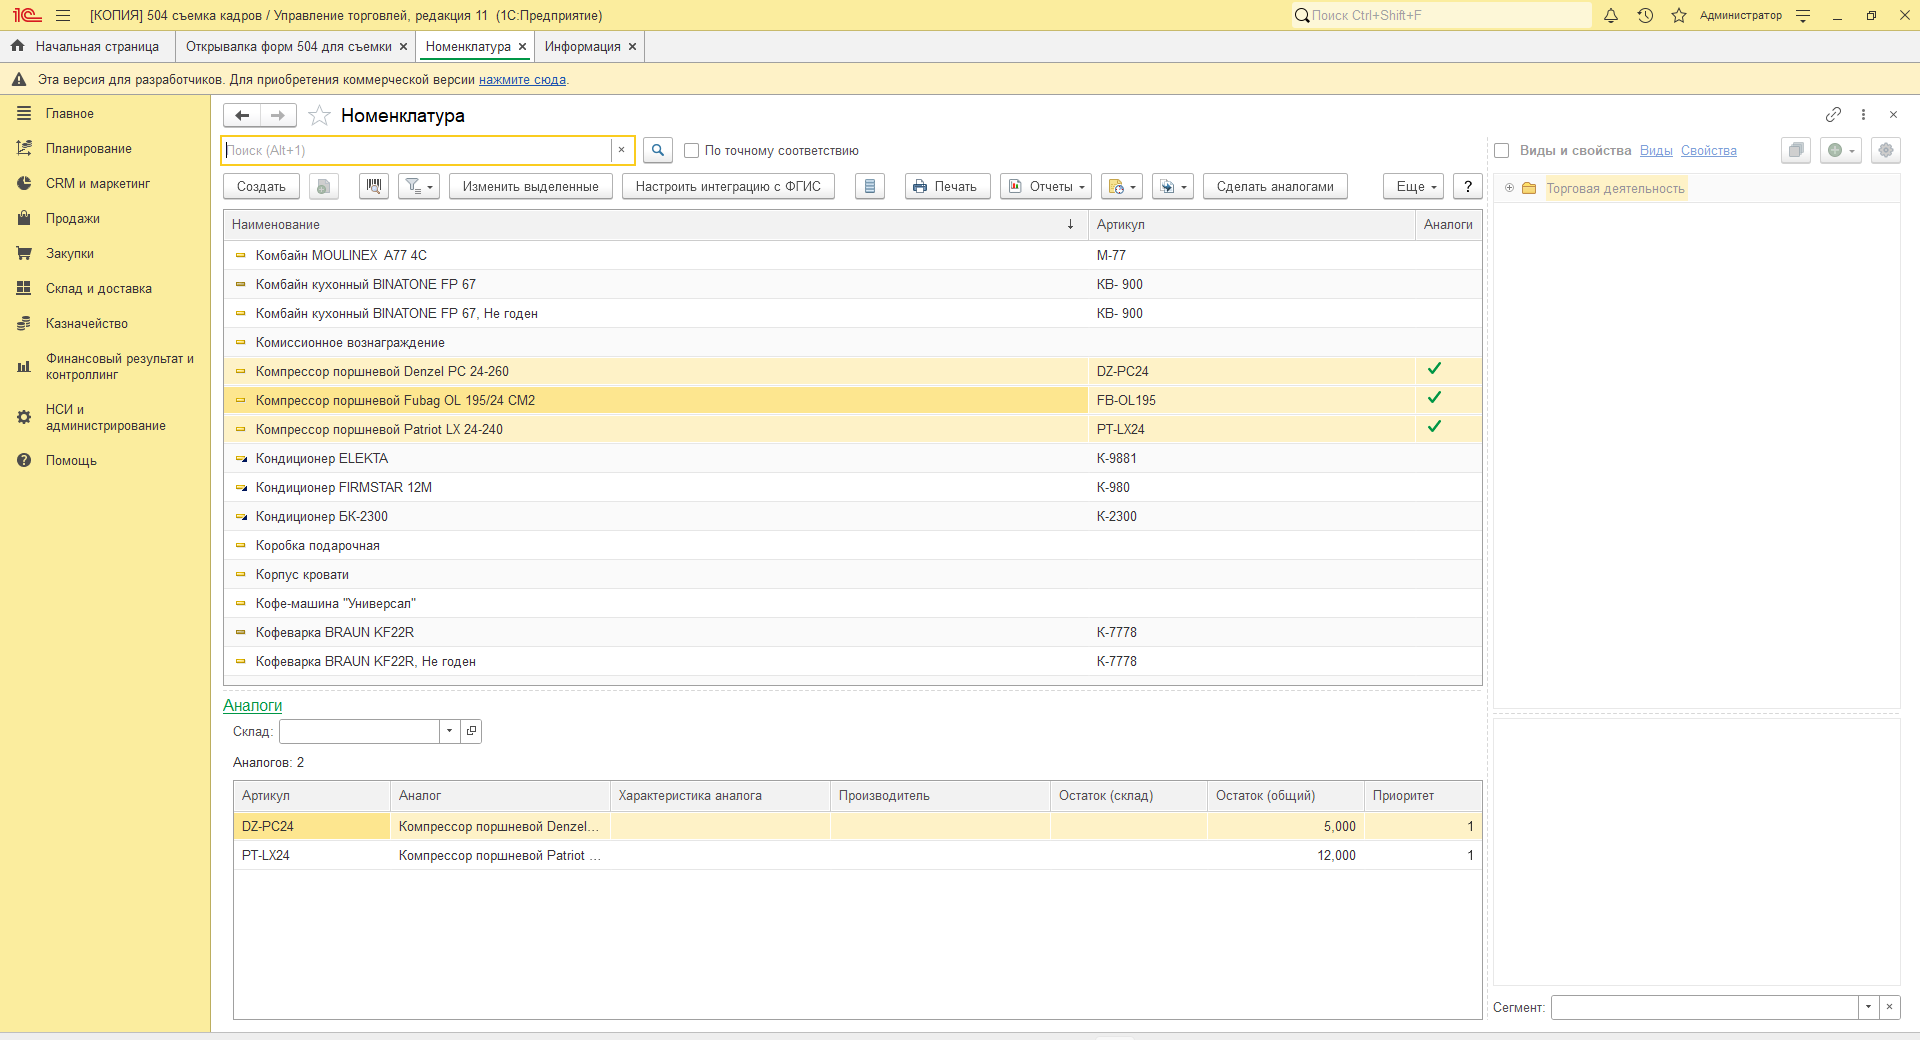Sort by Наименование column header
This screenshot has width=1920, height=1040.
[655, 224]
